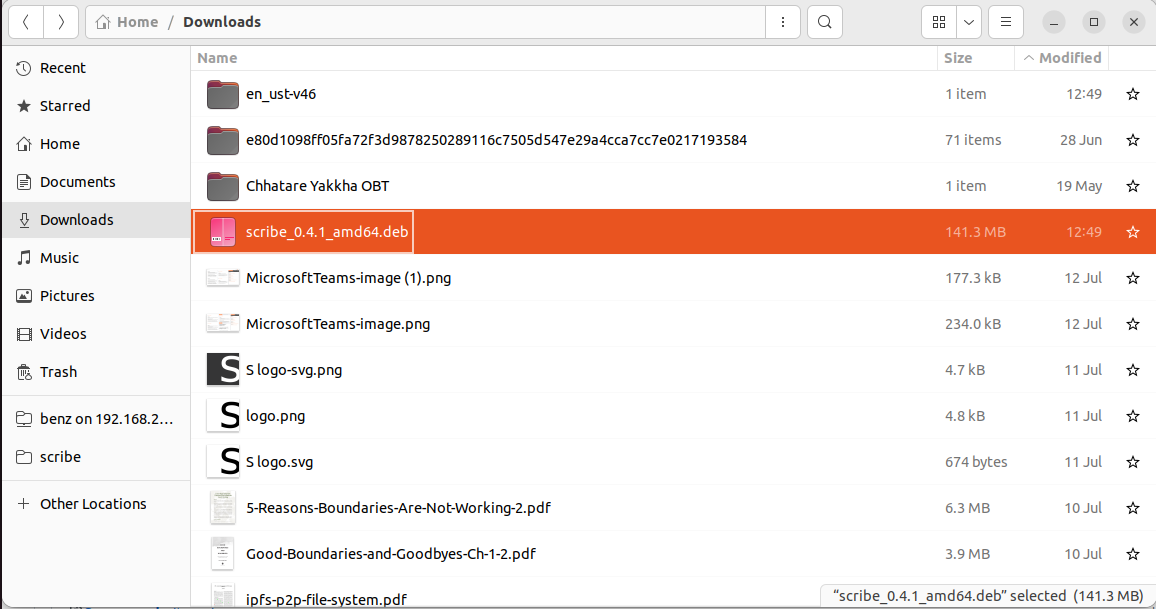The height and width of the screenshot is (609, 1156).
Task: Sort files by Name column
Action: [217, 58]
